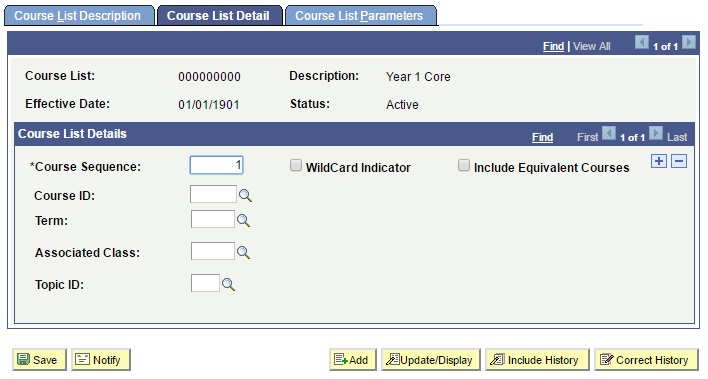Go to previous row in Course List Details
708x379 pixels.
pos(609,134)
